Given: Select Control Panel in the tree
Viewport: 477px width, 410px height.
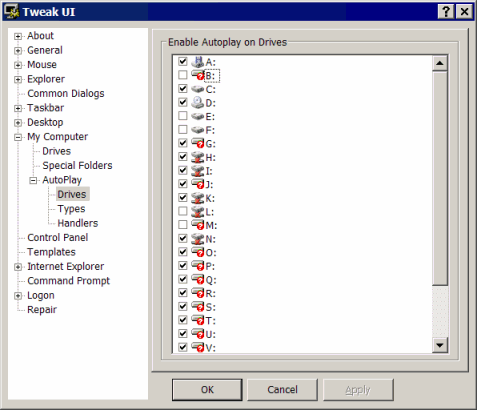Looking at the screenshot, I should coord(58,238).
